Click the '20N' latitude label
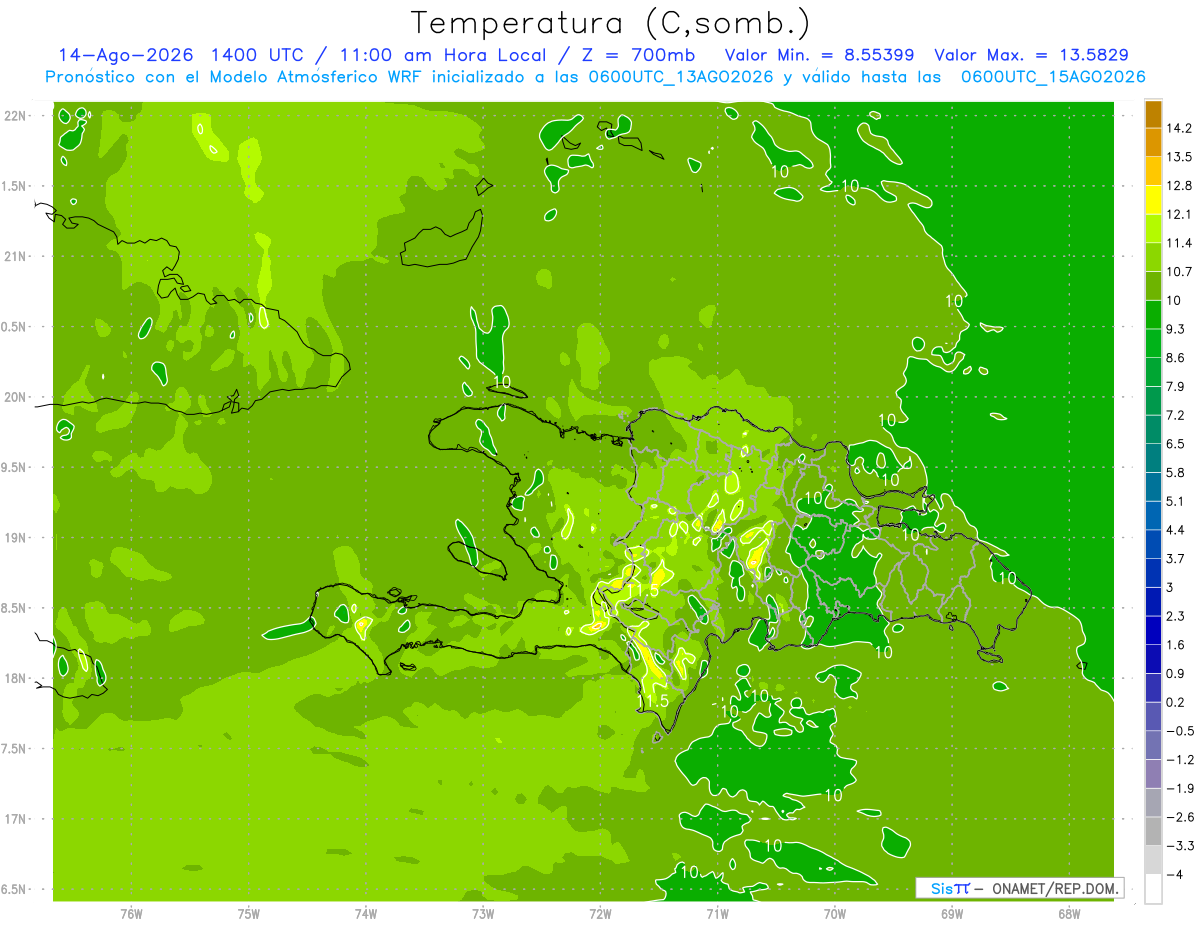 coord(16,397)
